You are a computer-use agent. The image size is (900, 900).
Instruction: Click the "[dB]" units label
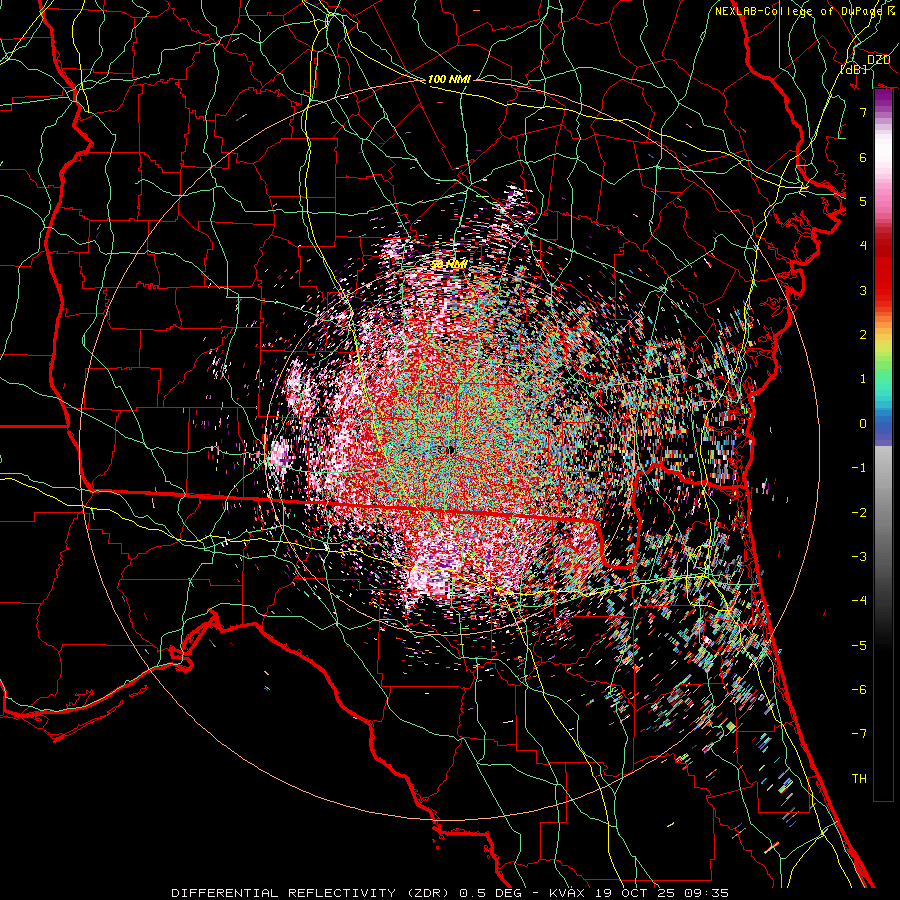(x=853, y=69)
